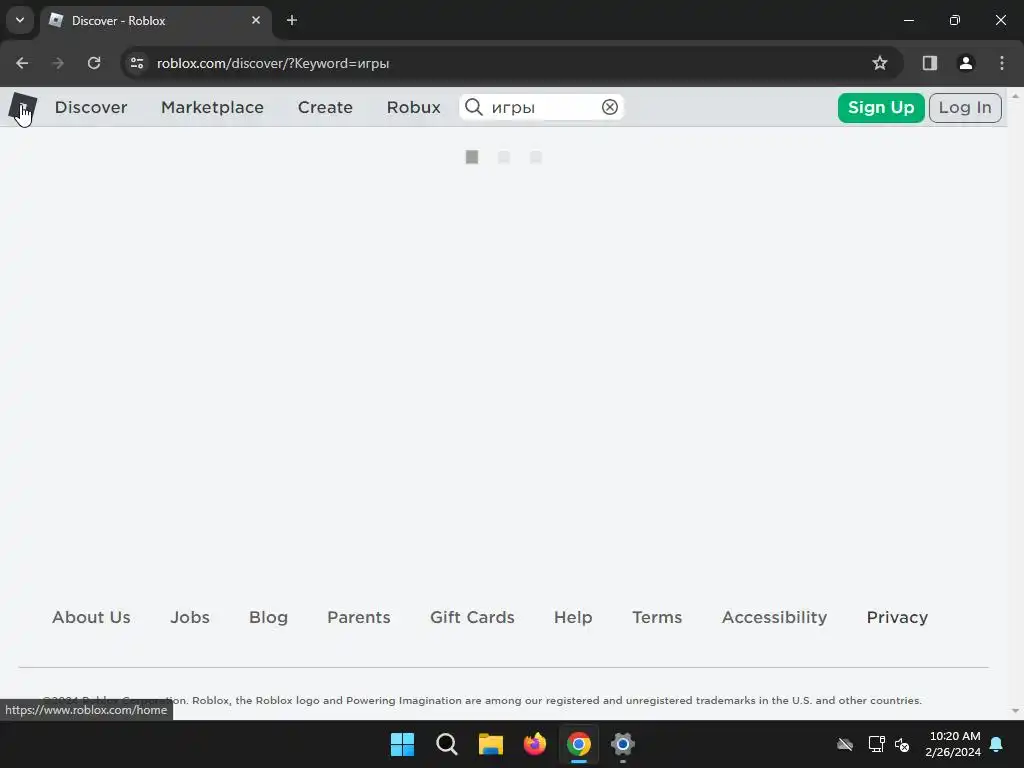Launch Firefox from the taskbar
The image size is (1024, 768).
click(535, 744)
